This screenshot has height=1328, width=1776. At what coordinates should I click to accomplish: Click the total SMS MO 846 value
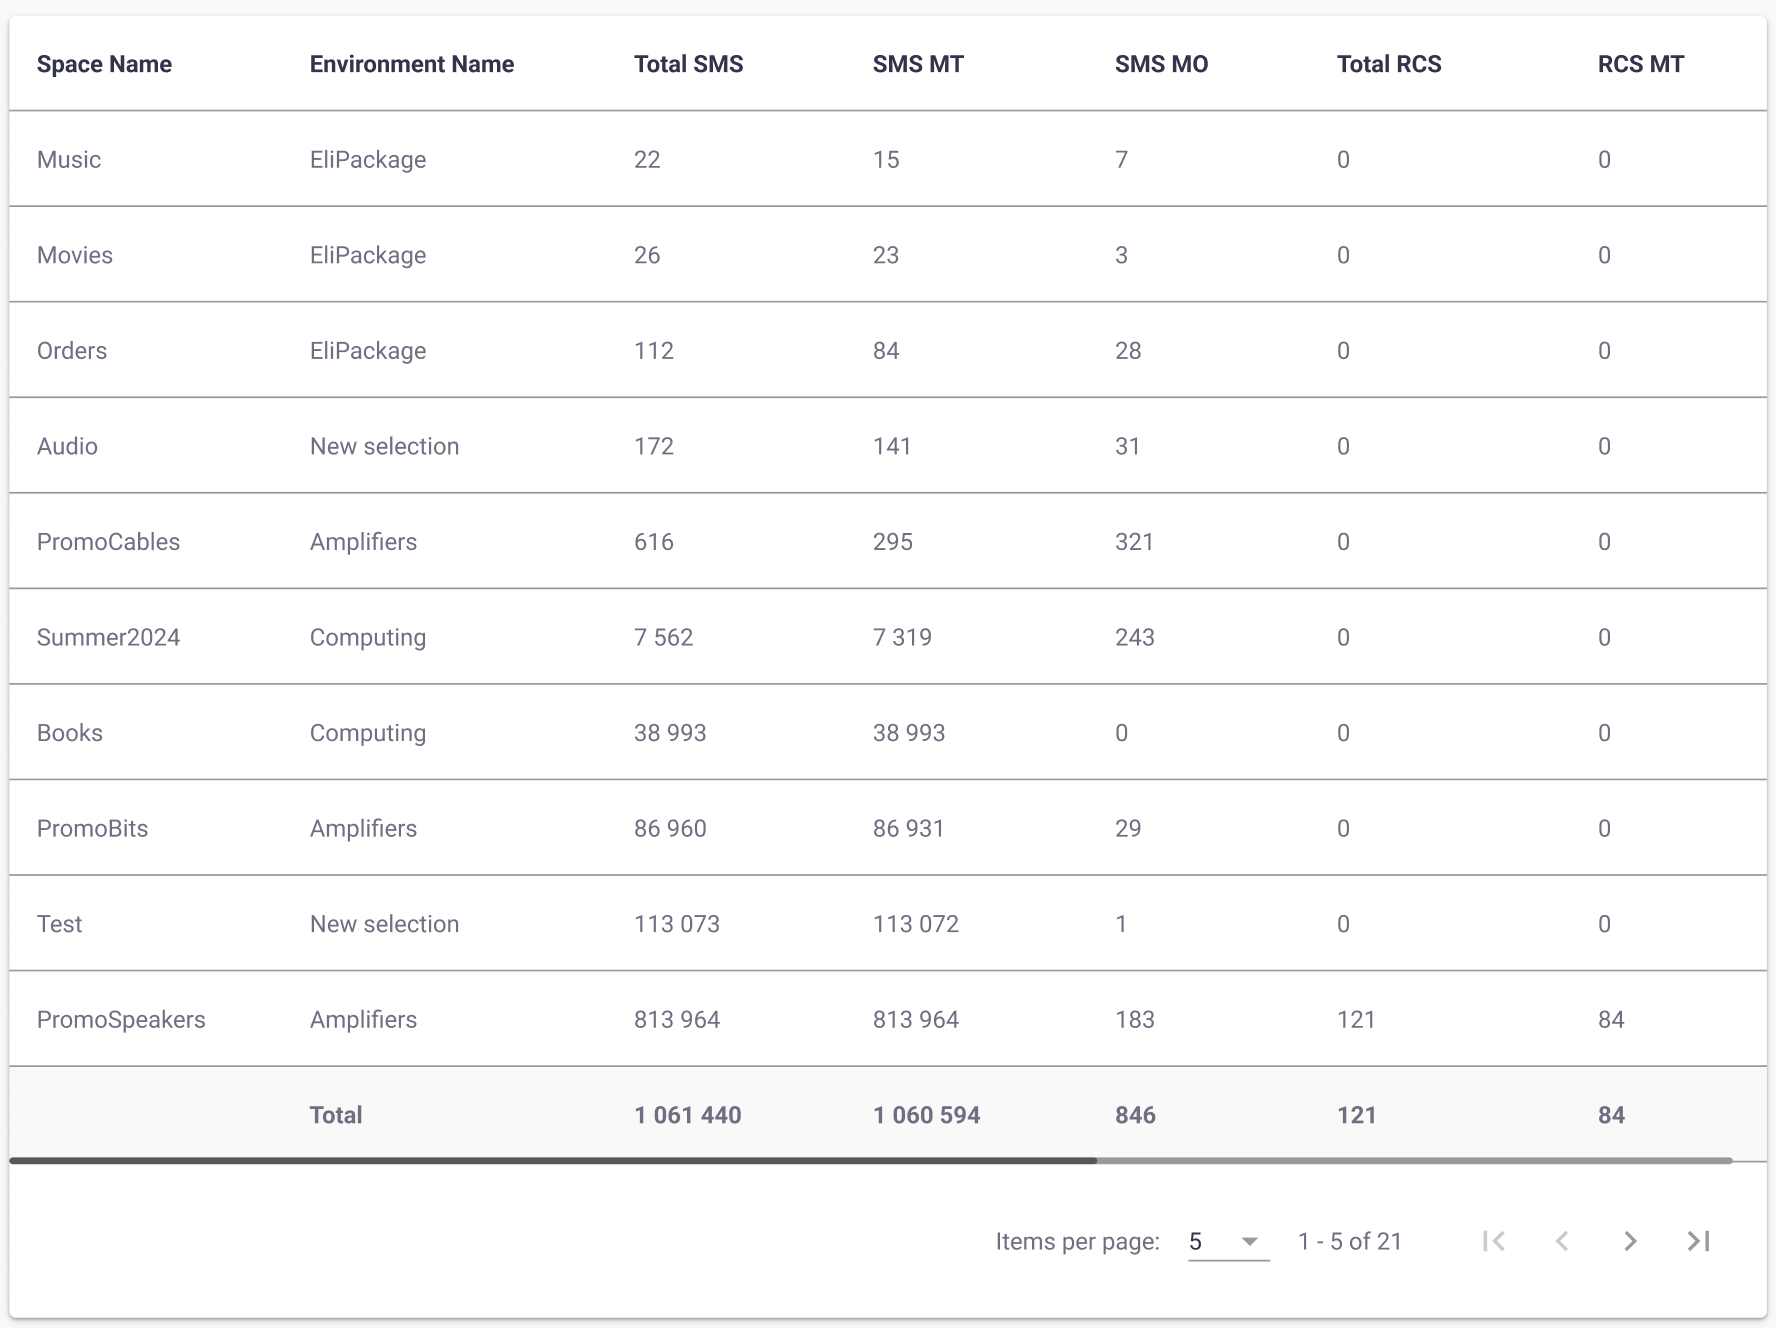1136,1115
